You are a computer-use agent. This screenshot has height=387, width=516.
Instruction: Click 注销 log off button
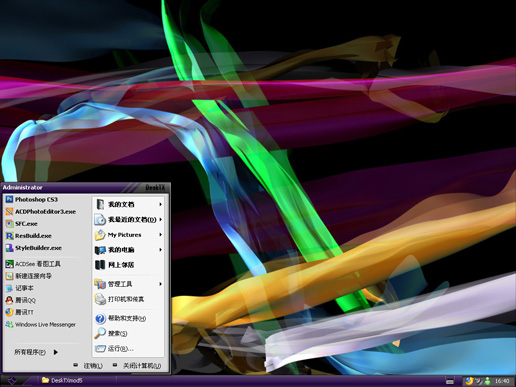coord(88,366)
